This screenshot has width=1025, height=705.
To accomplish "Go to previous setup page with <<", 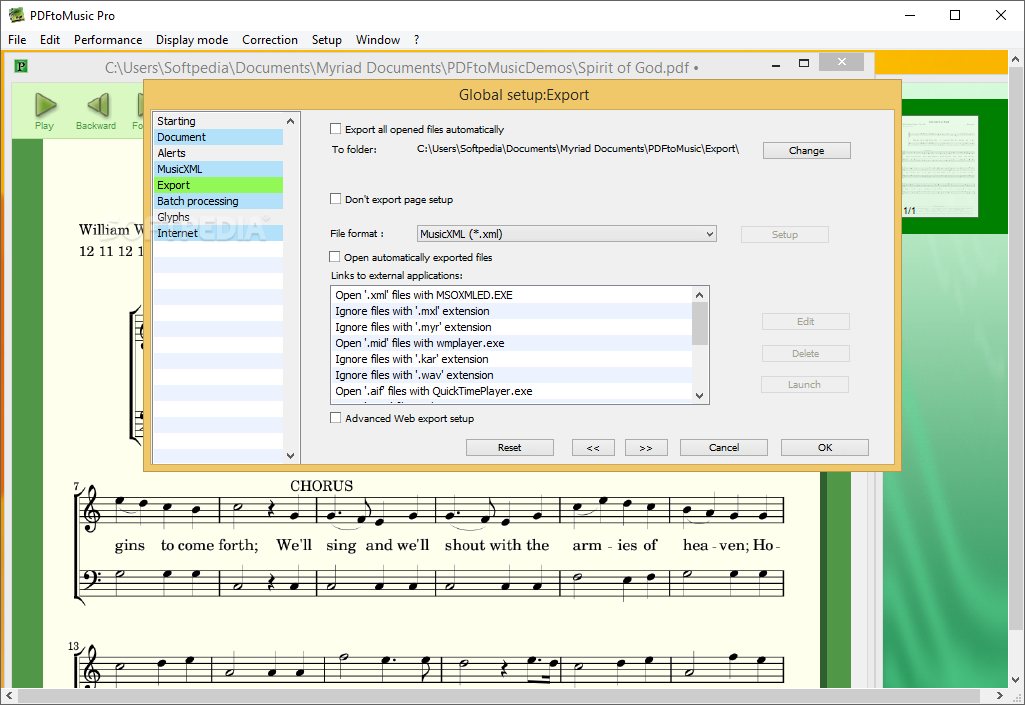I will pos(593,447).
